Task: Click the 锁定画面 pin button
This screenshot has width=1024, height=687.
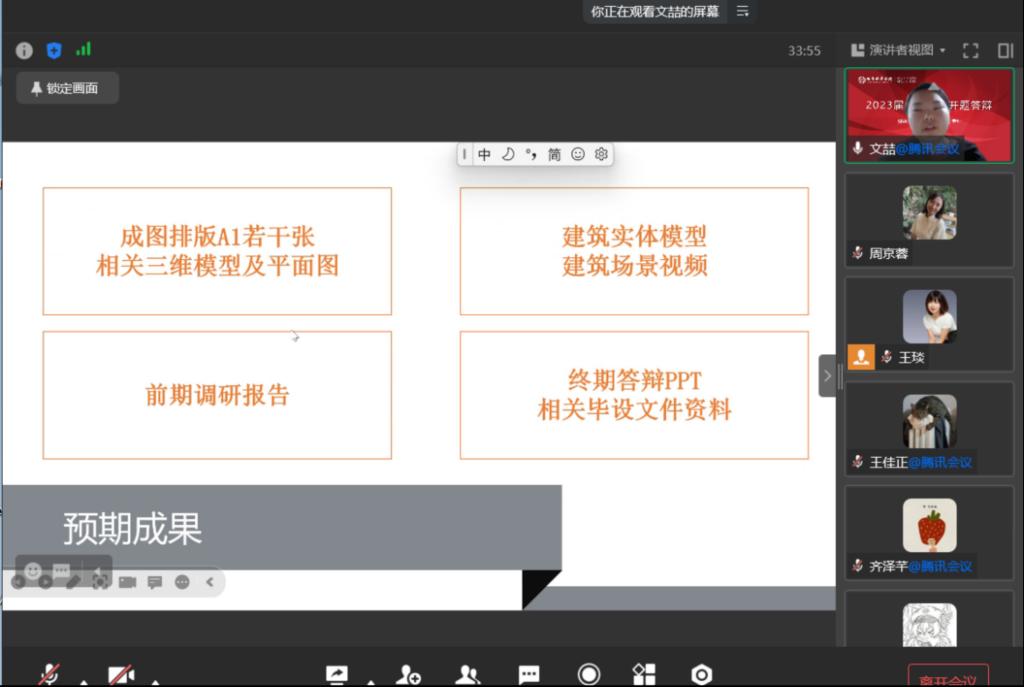Action: point(67,88)
